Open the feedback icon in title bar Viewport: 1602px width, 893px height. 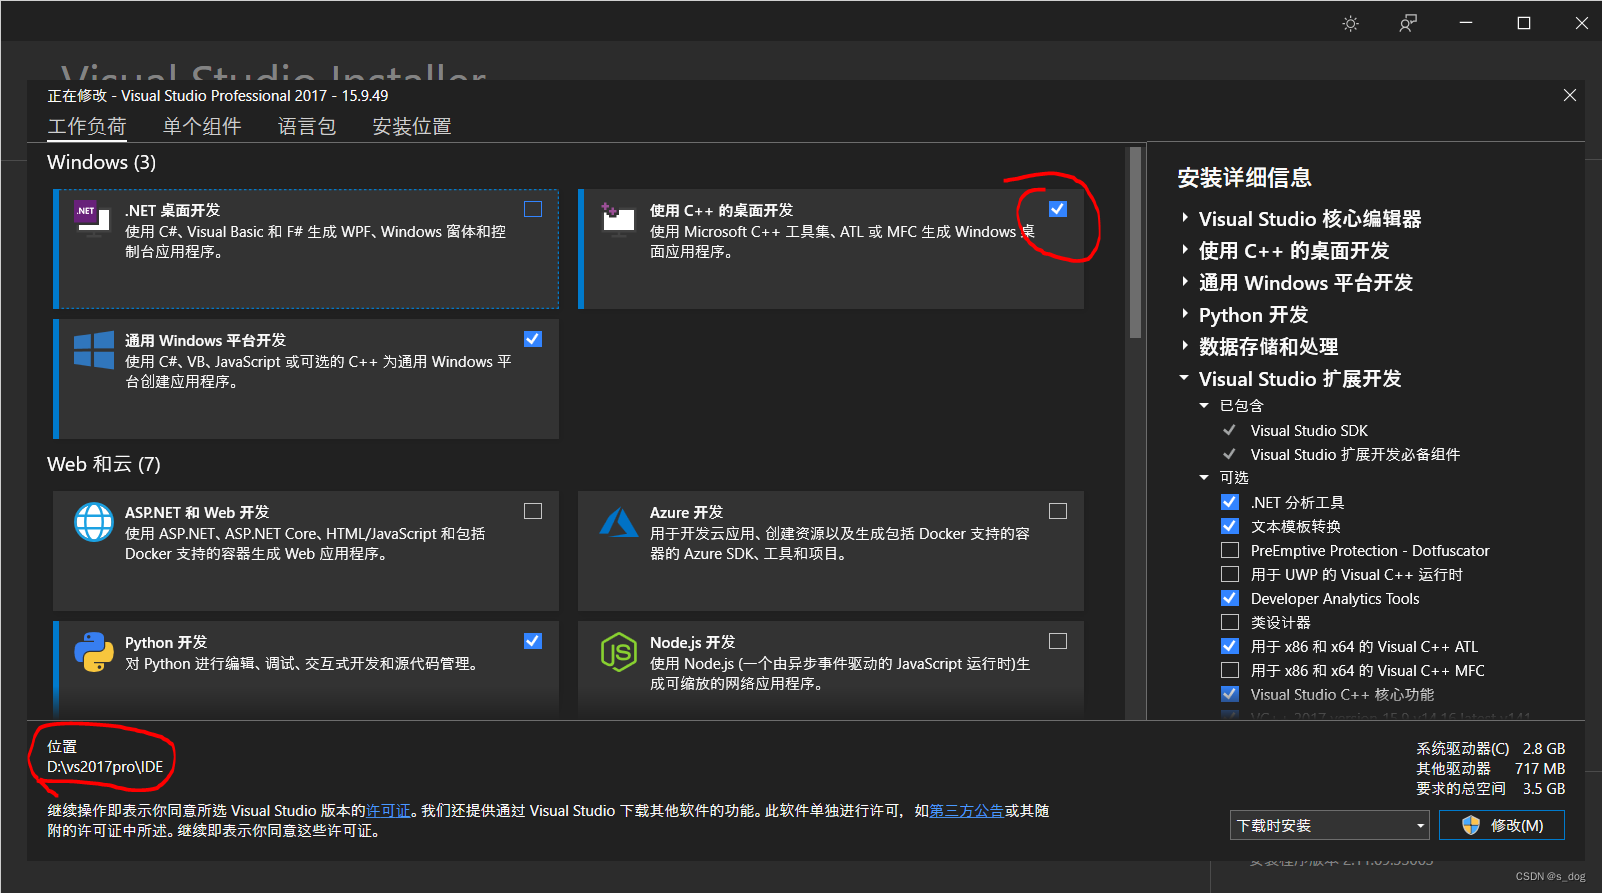pyautogui.click(x=1408, y=23)
